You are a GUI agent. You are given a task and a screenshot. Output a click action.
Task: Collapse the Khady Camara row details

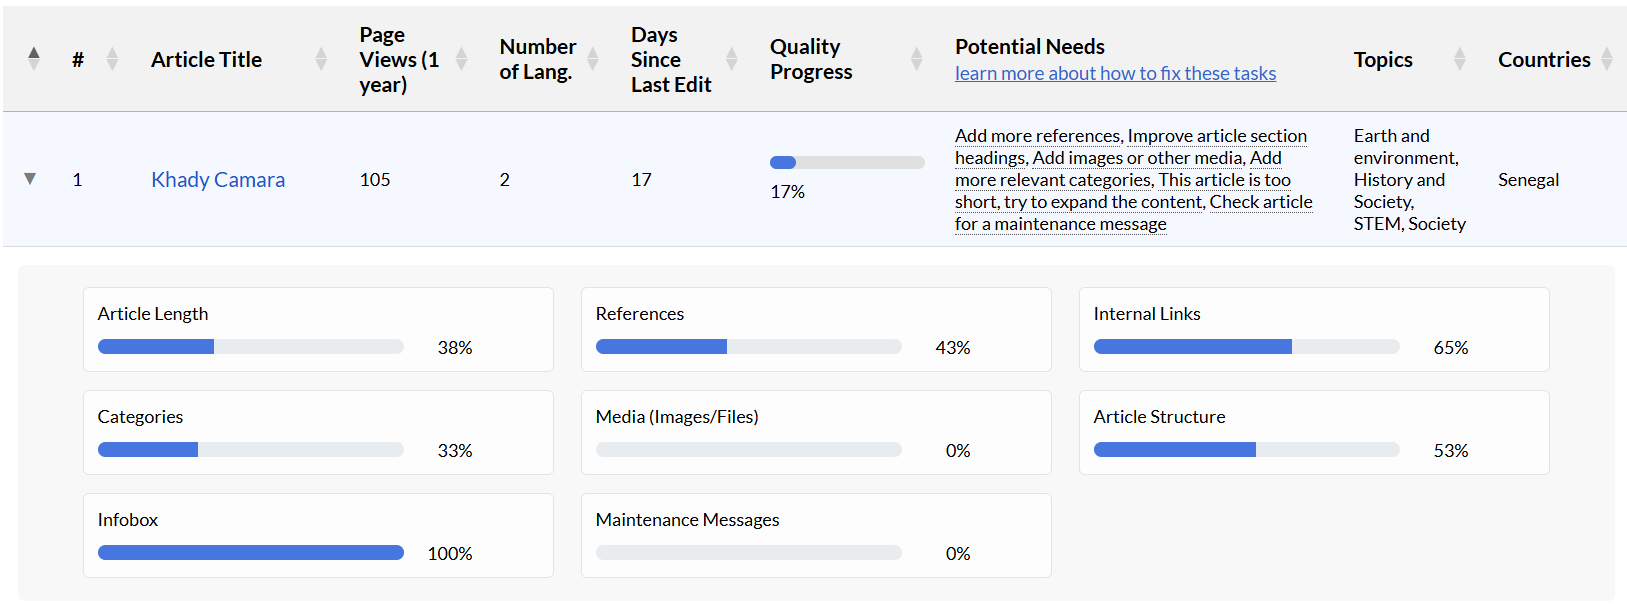[x=30, y=179]
